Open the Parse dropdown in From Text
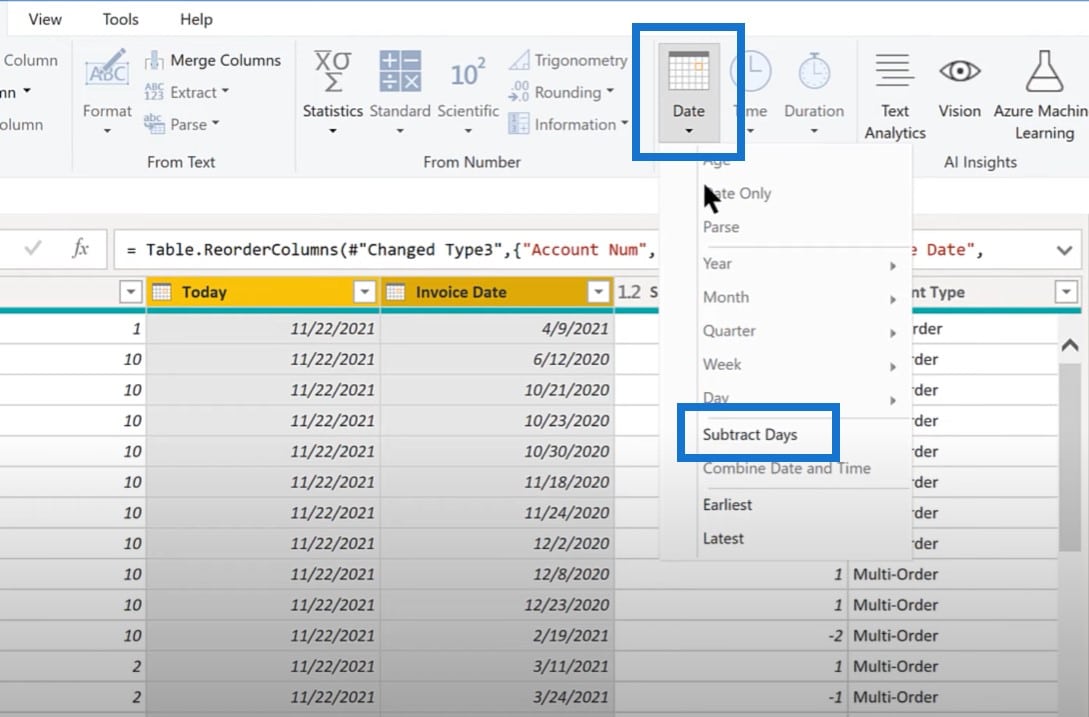Viewport: 1089px width, 717px height. (x=182, y=124)
